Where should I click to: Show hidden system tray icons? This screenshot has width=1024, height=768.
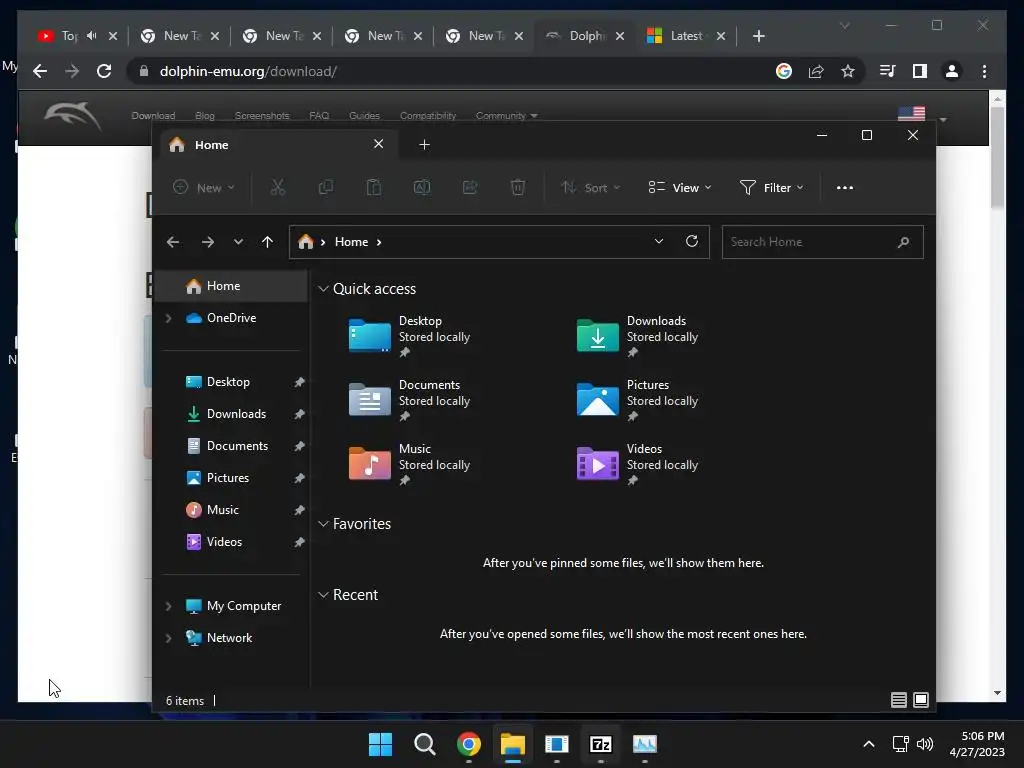click(x=869, y=744)
